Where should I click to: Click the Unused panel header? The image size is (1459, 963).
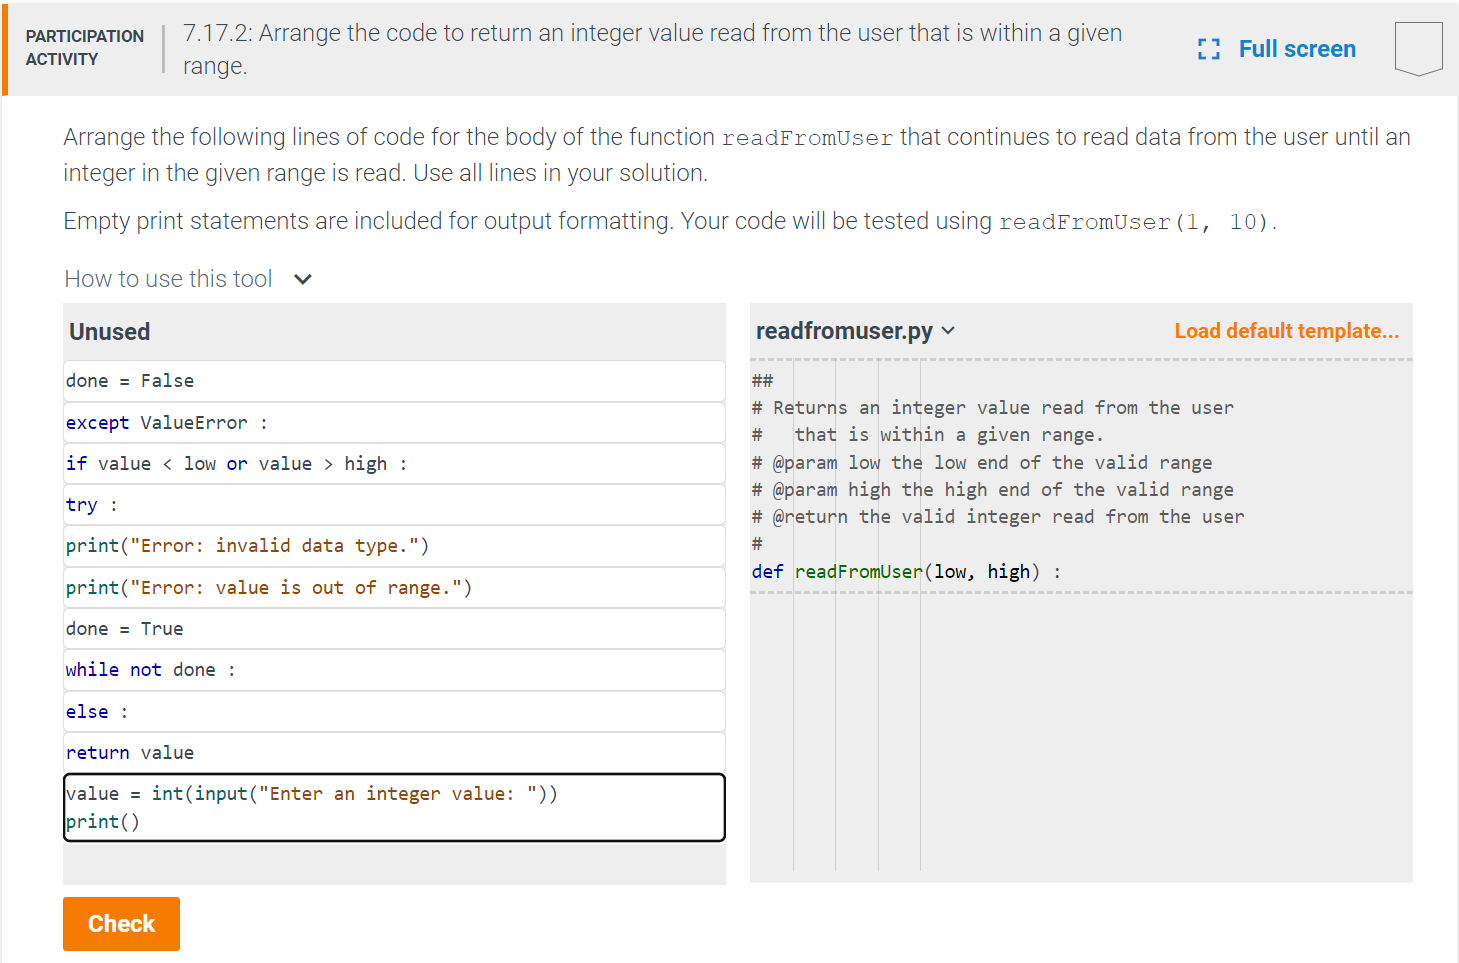point(109,331)
